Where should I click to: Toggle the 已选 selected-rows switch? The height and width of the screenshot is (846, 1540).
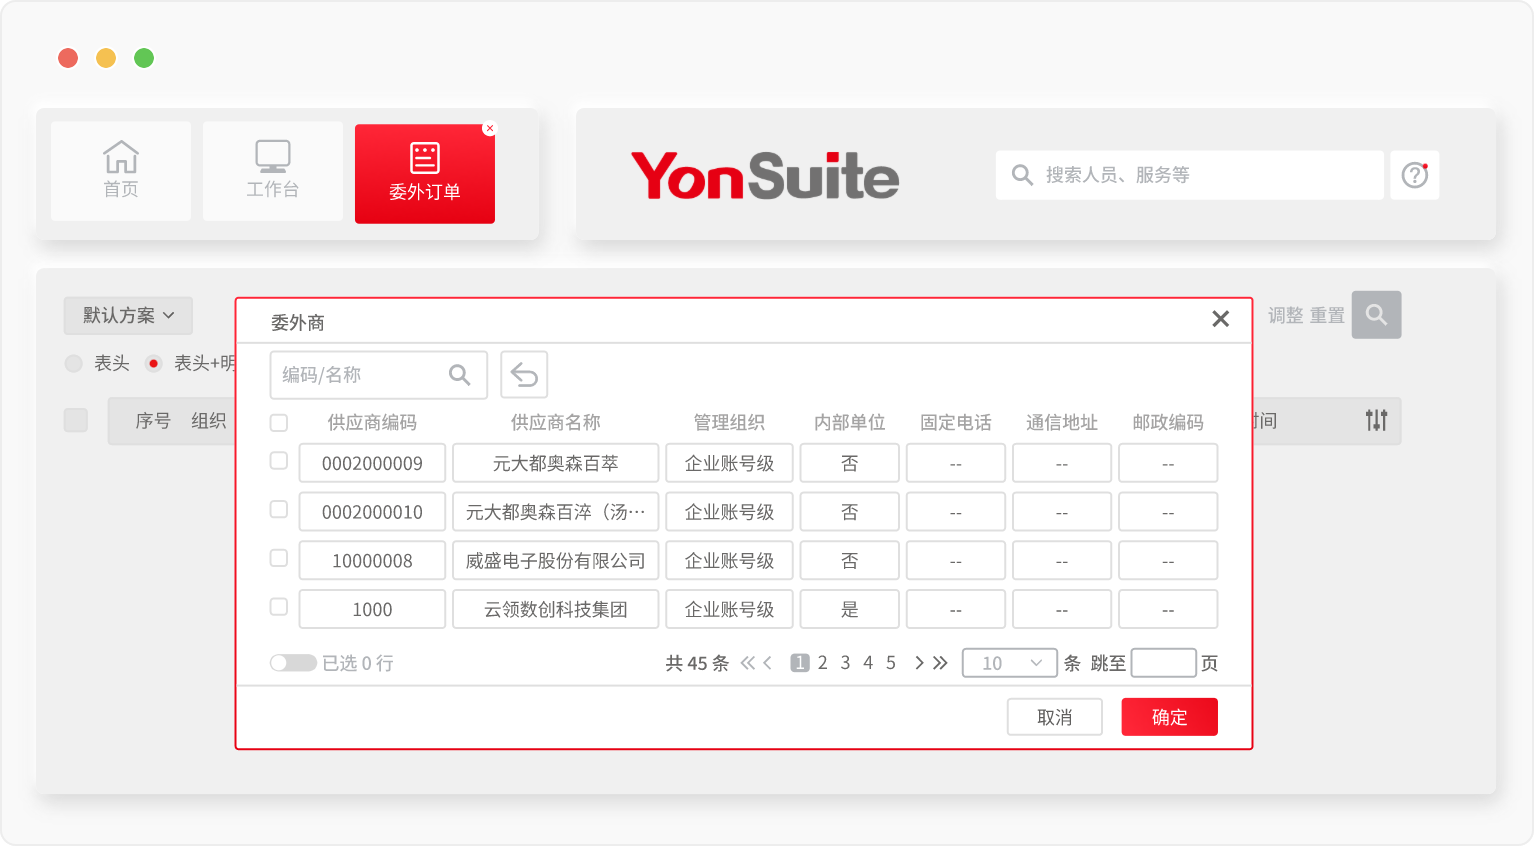tap(293, 663)
